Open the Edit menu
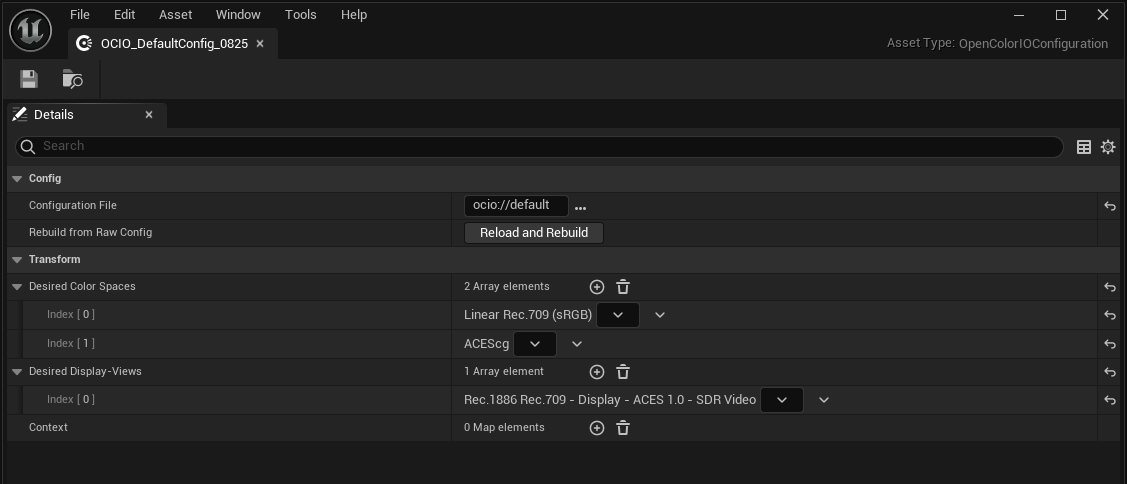 (124, 14)
